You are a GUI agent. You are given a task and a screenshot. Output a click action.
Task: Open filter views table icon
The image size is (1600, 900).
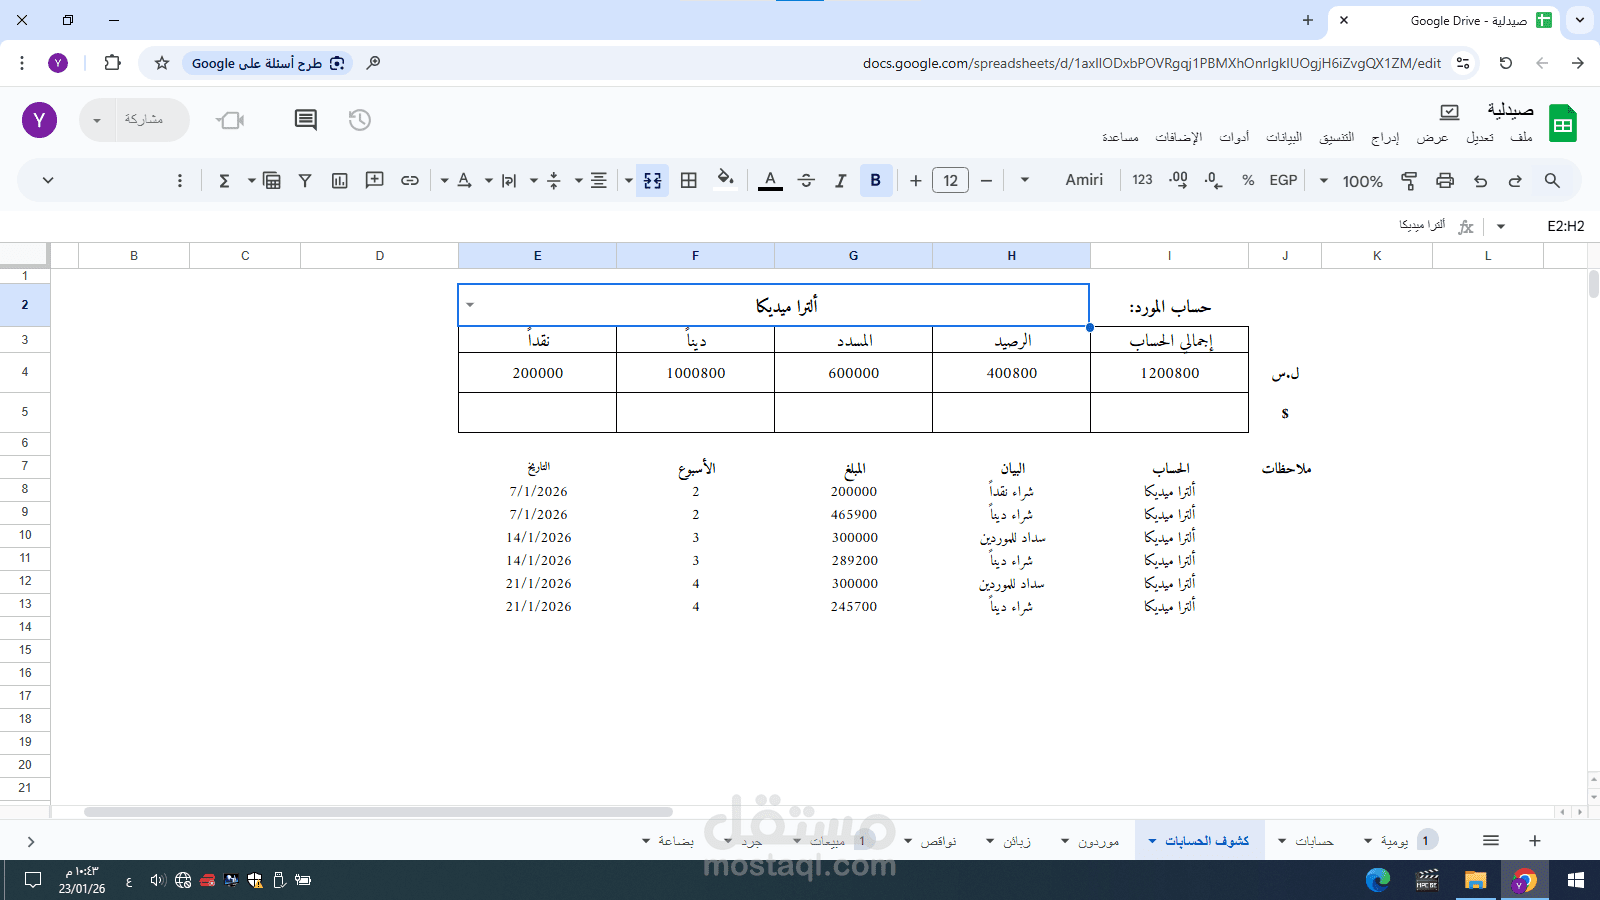click(x=271, y=181)
